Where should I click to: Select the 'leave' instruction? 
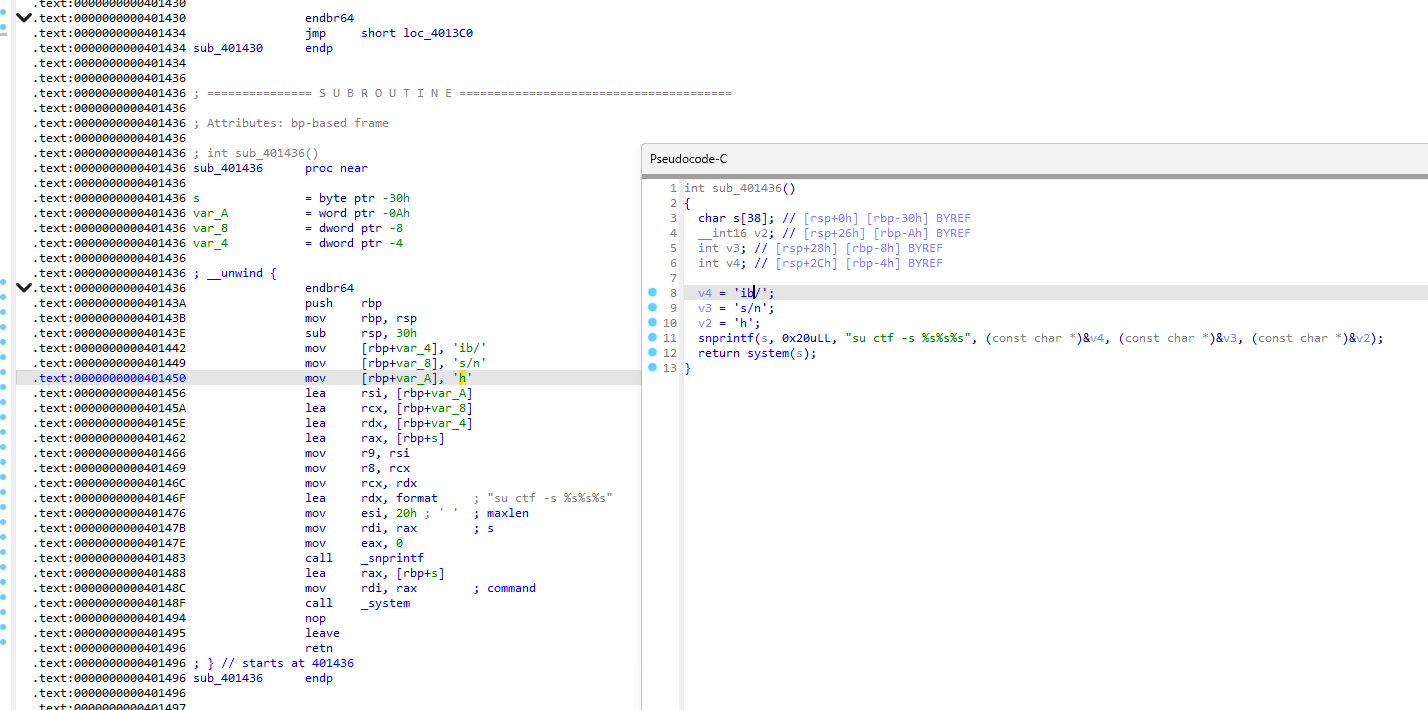(322, 633)
